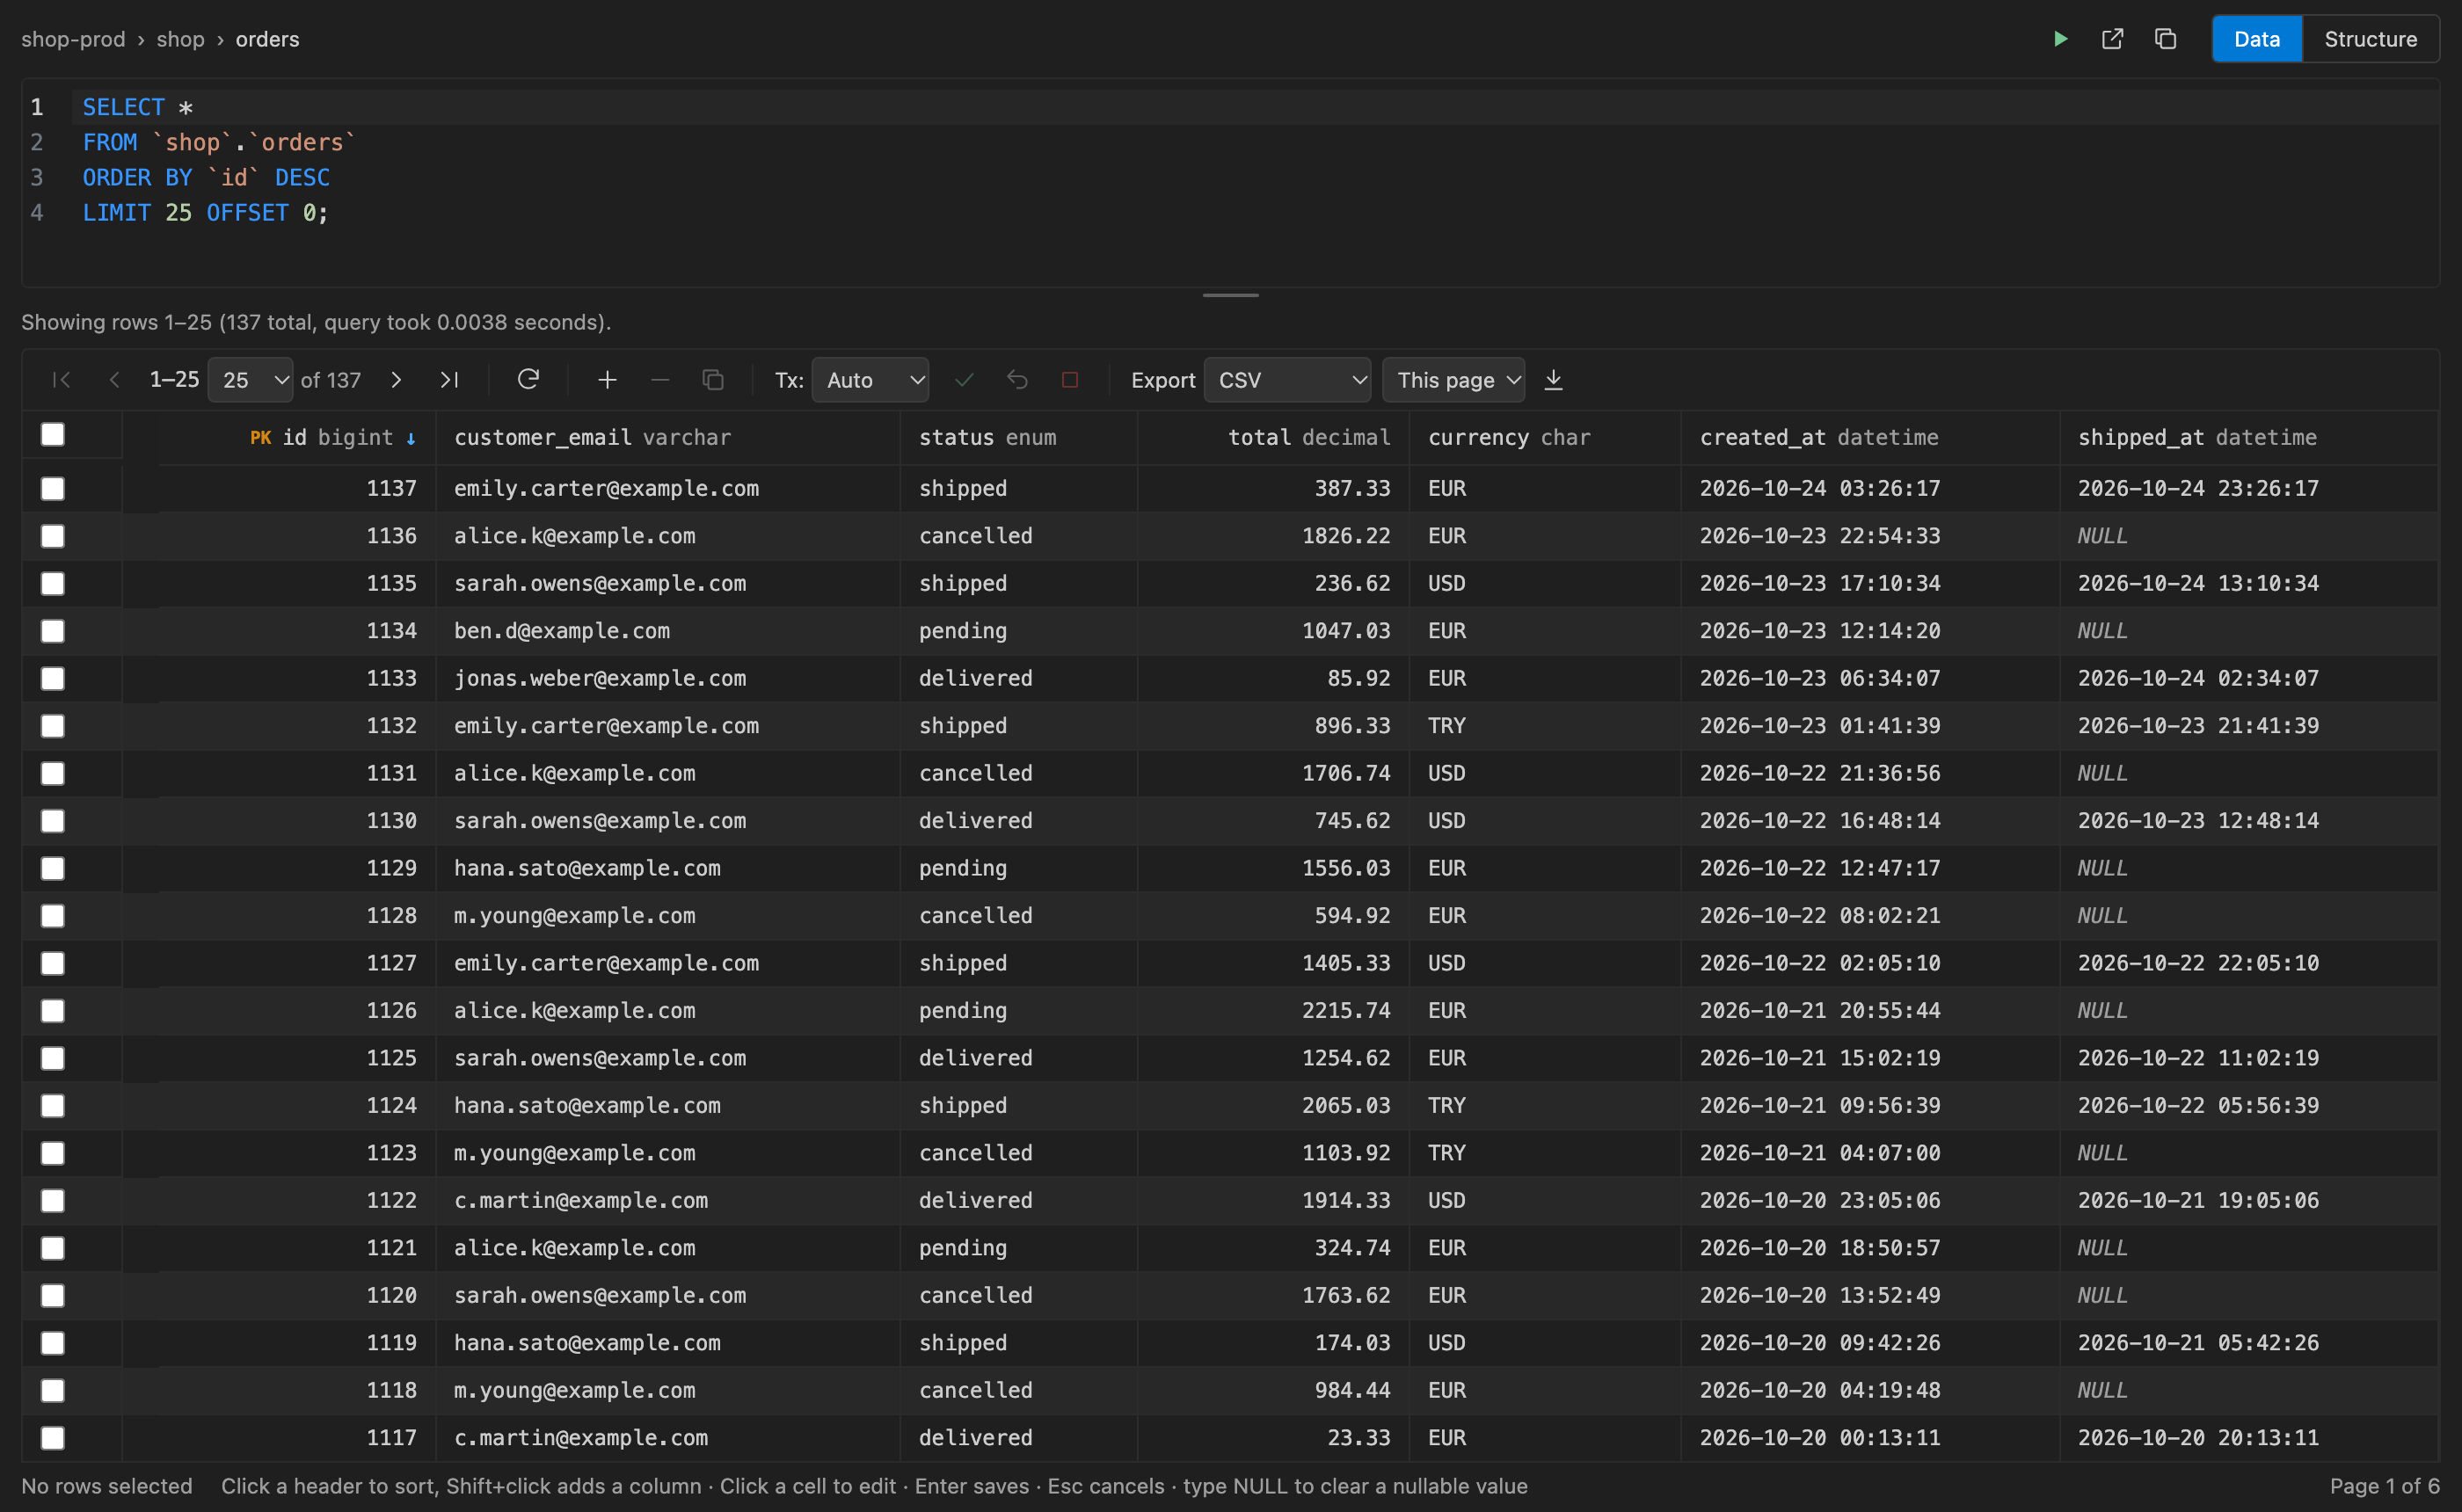
Task: Open the shop-prod breadcrumb
Action: coord(73,39)
